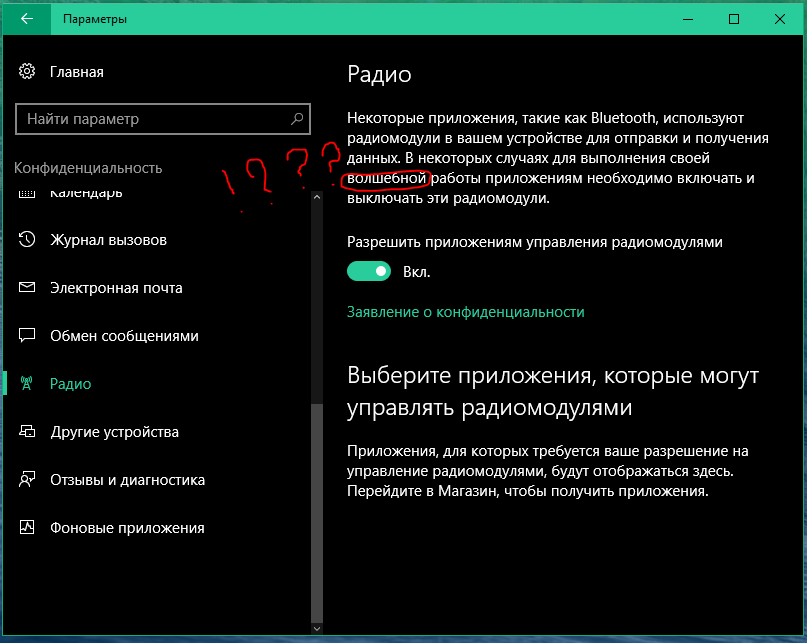This screenshot has height=643, width=807.
Task: Click the Радио page heading
Action: tap(379, 74)
